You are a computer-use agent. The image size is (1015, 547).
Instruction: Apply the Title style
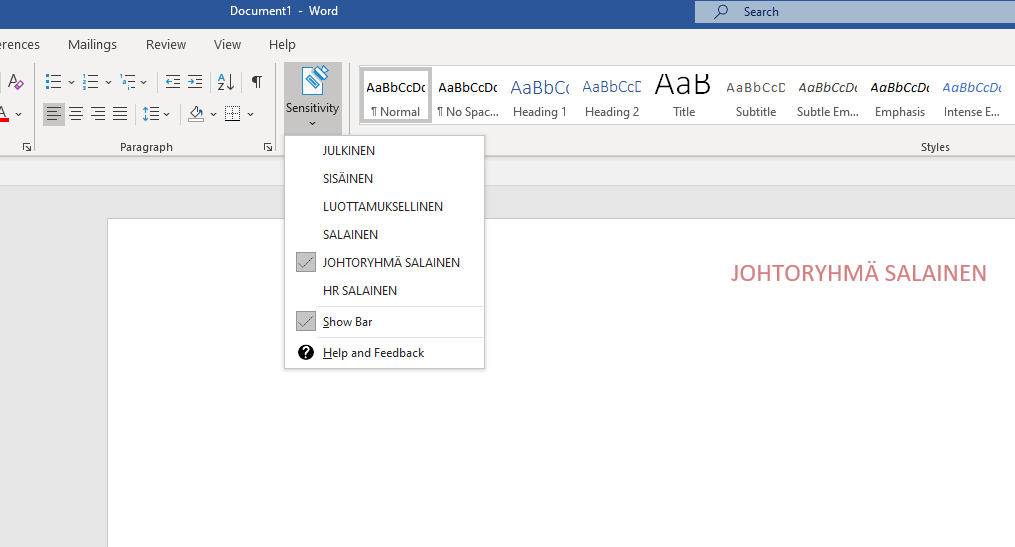click(684, 96)
